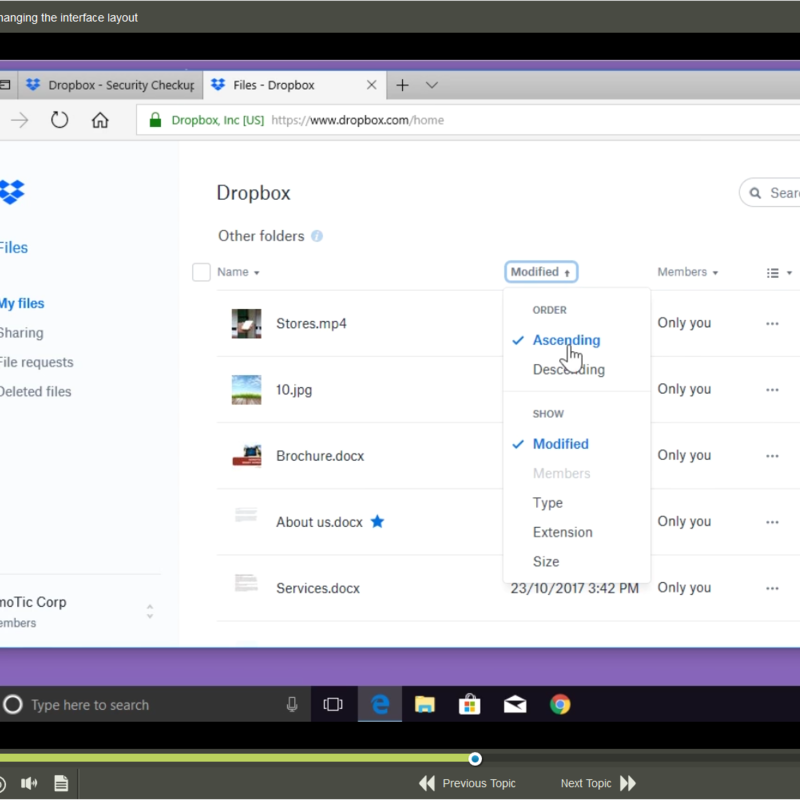Open the more options dots for Brochure.docx
Viewport: 800px width, 800px height.
[x=772, y=456]
